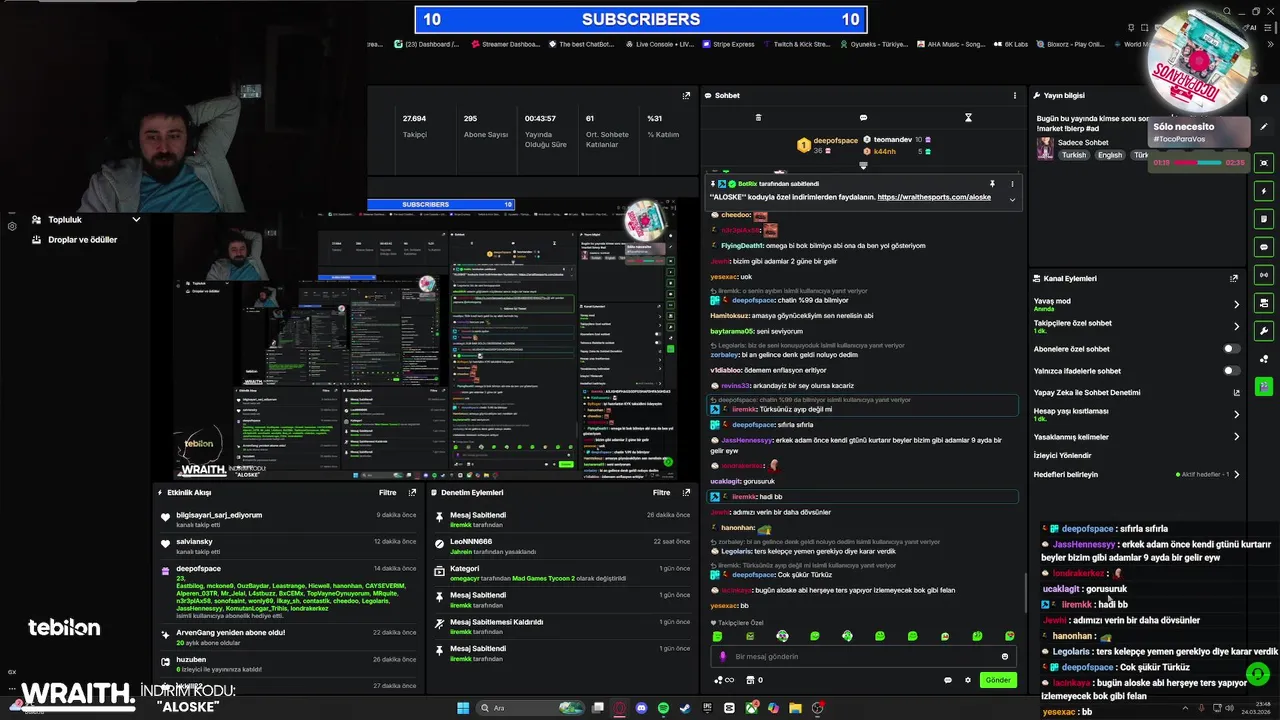Expand the pinned message chevron
This screenshot has width=1280, height=720.
click(1012, 199)
